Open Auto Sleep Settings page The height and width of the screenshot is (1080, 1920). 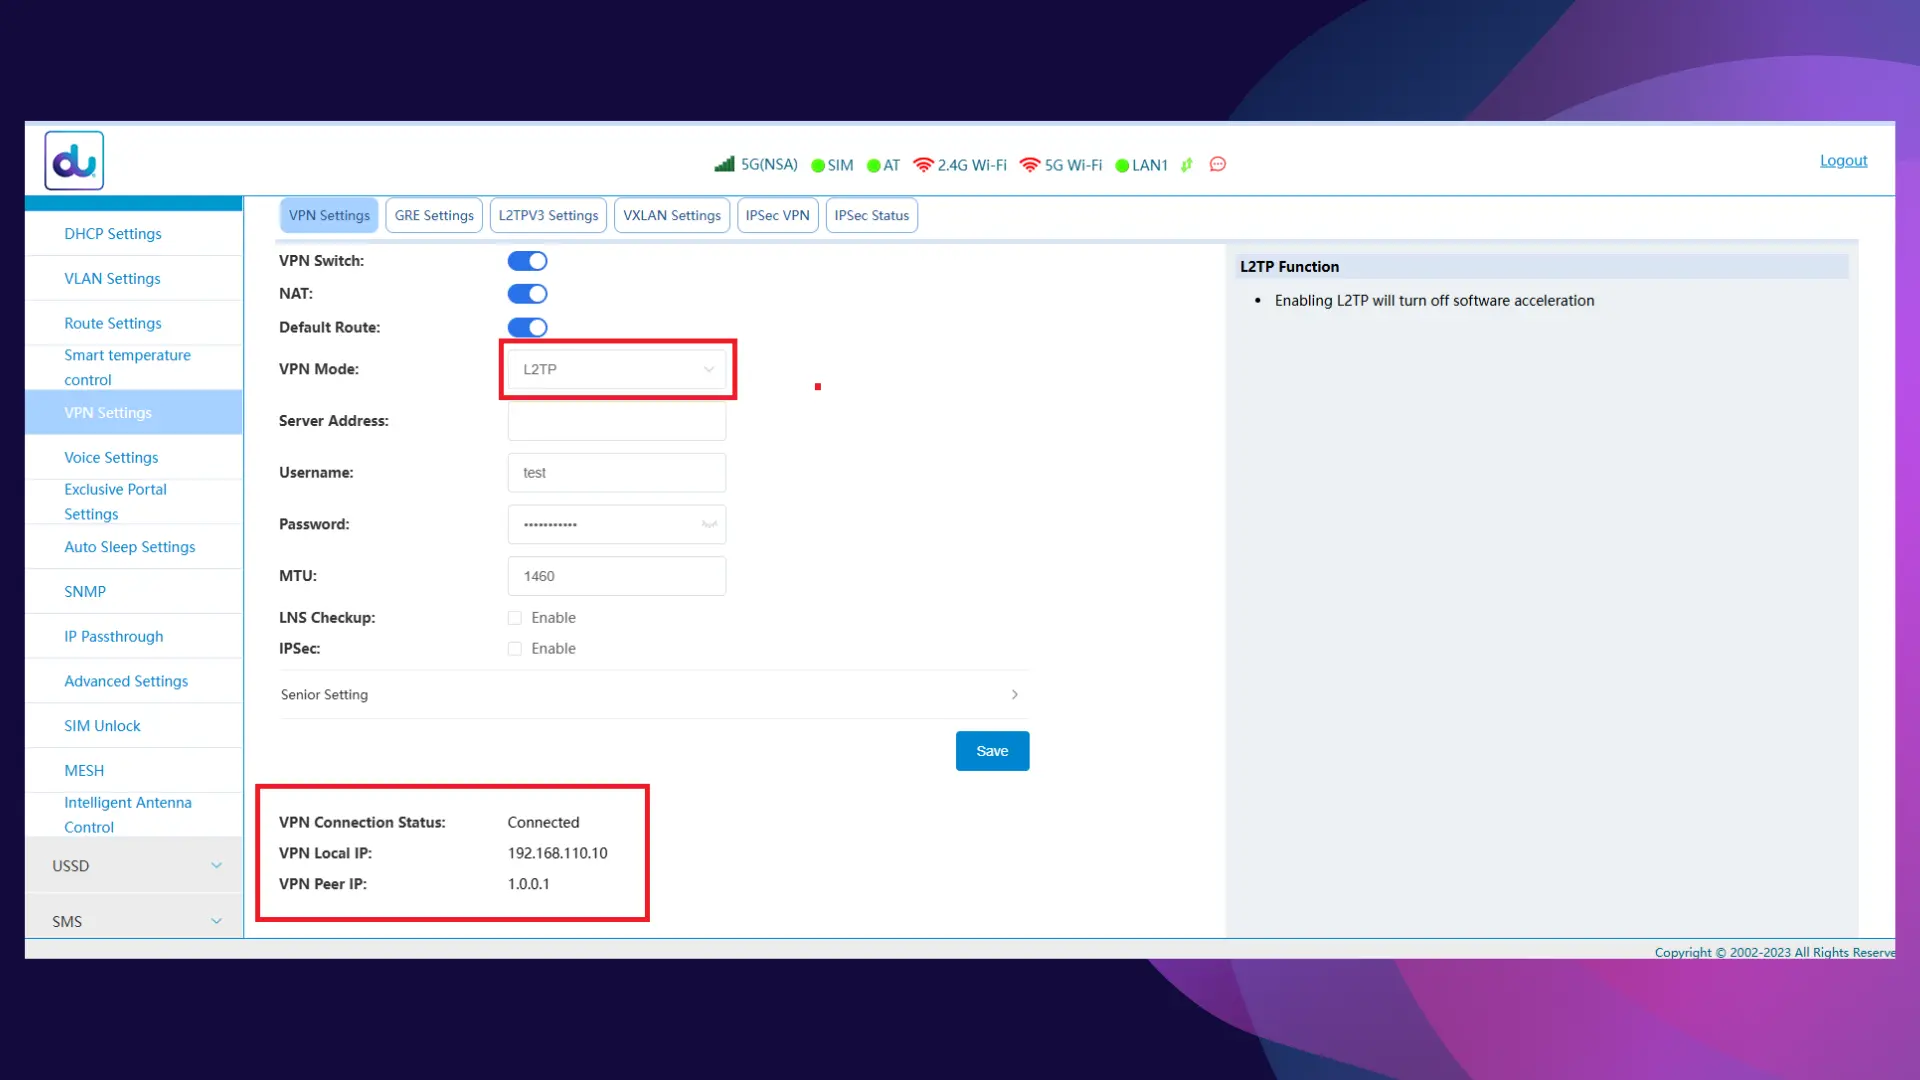(134, 547)
